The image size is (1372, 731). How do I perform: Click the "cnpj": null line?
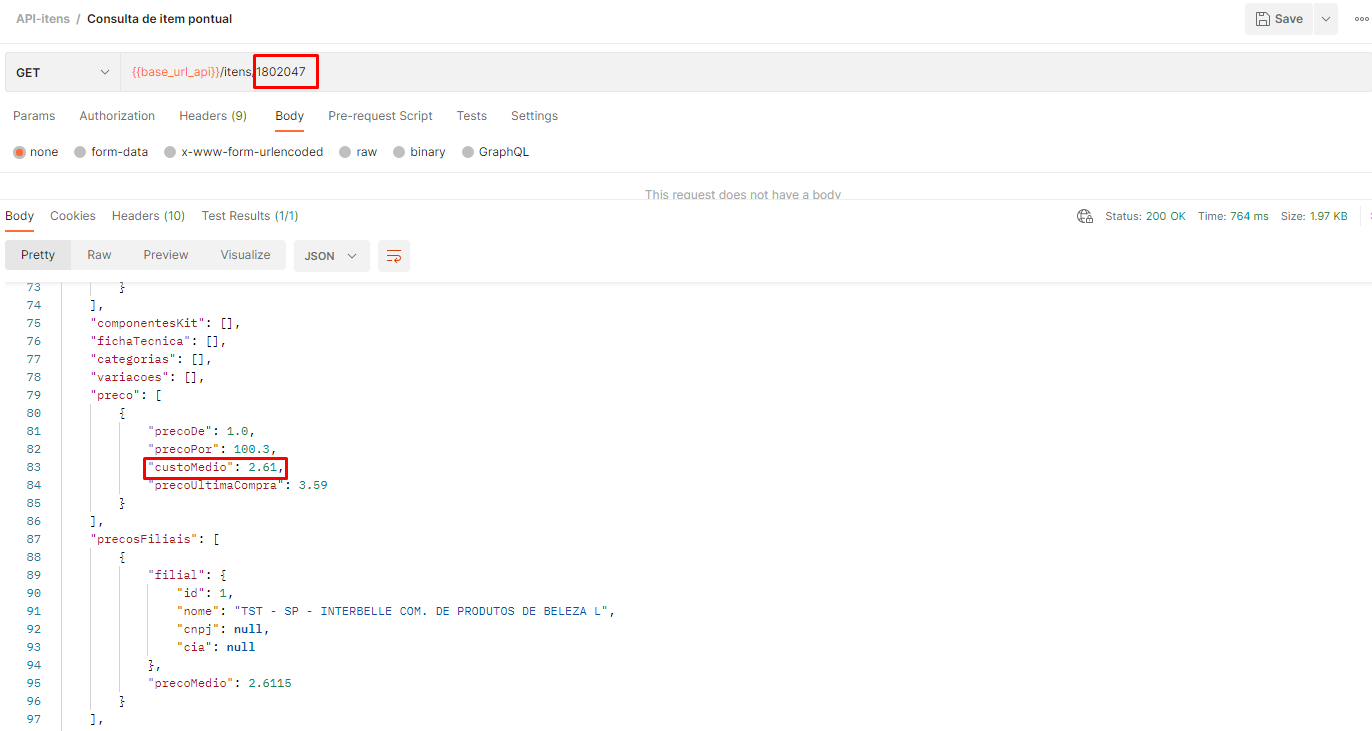point(223,629)
